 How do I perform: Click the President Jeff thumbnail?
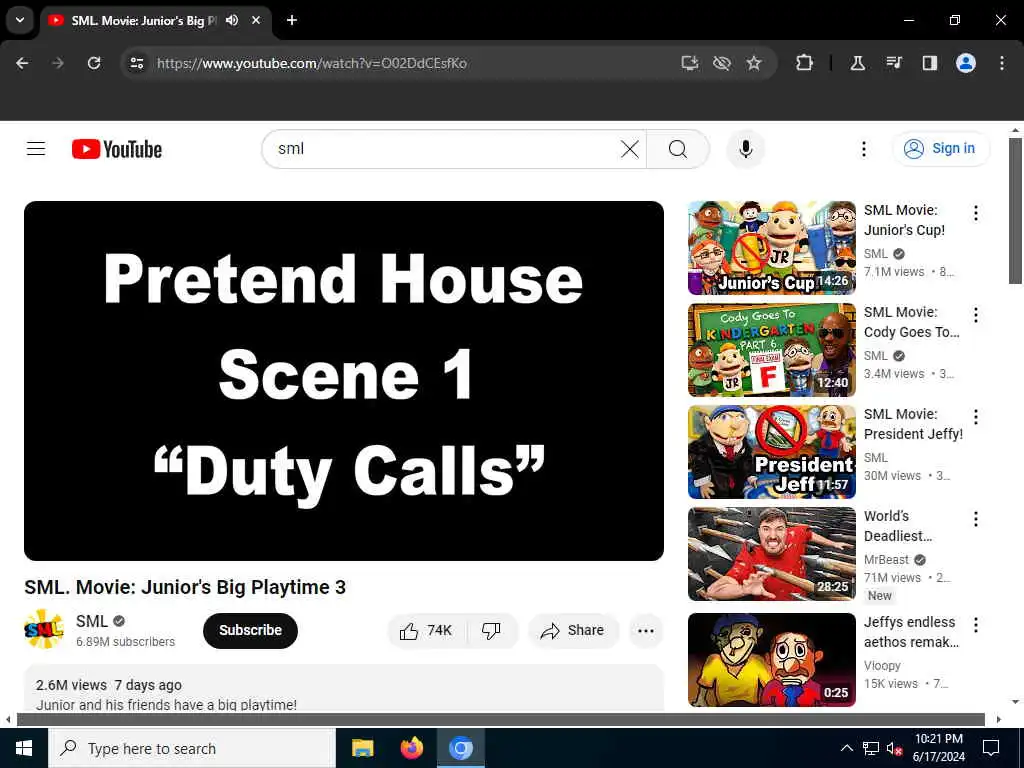pyautogui.click(x=771, y=452)
